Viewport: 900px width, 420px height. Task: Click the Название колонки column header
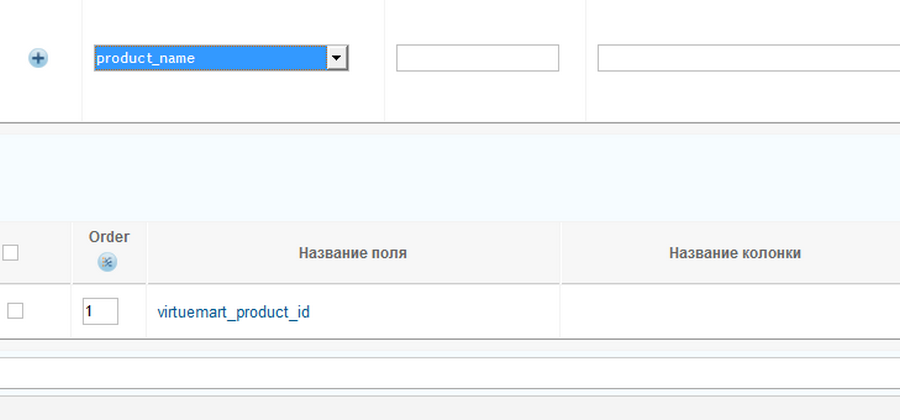pos(734,253)
